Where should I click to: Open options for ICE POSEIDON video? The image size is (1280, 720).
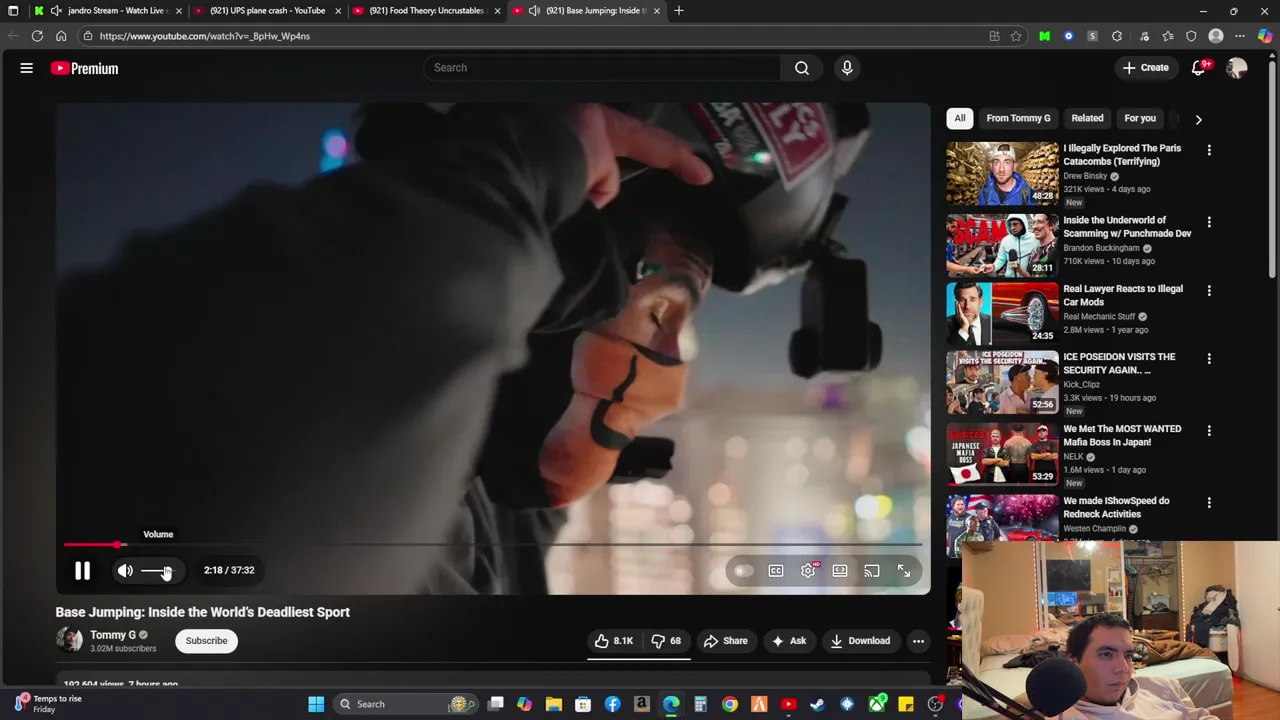click(x=1209, y=359)
